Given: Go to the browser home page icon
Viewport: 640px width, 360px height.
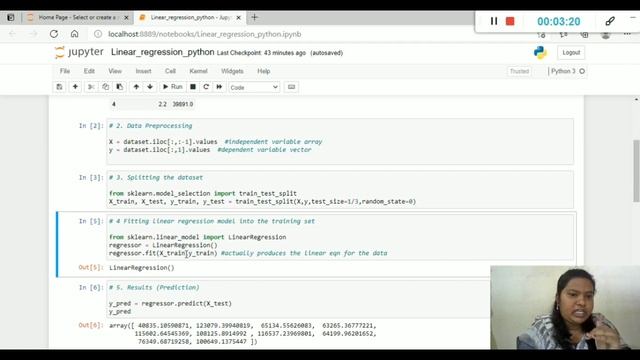Looking at the screenshot, I should point(74,34).
